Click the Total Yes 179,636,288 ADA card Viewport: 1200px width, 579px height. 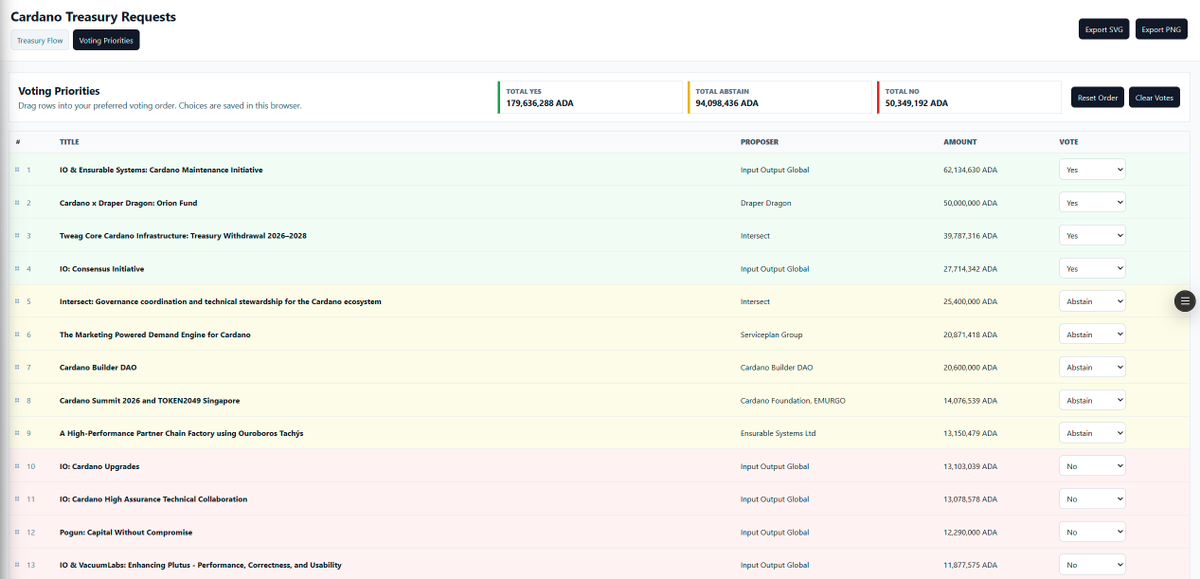590,97
